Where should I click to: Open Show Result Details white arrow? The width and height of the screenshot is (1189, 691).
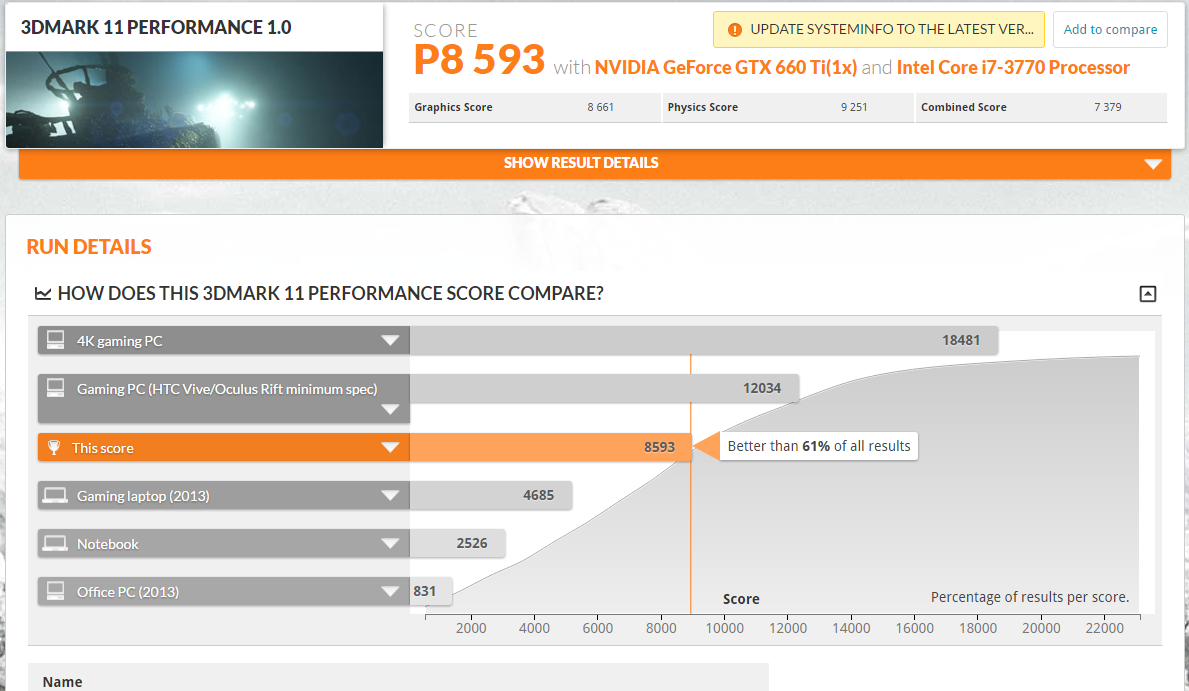[x=1153, y=164]
